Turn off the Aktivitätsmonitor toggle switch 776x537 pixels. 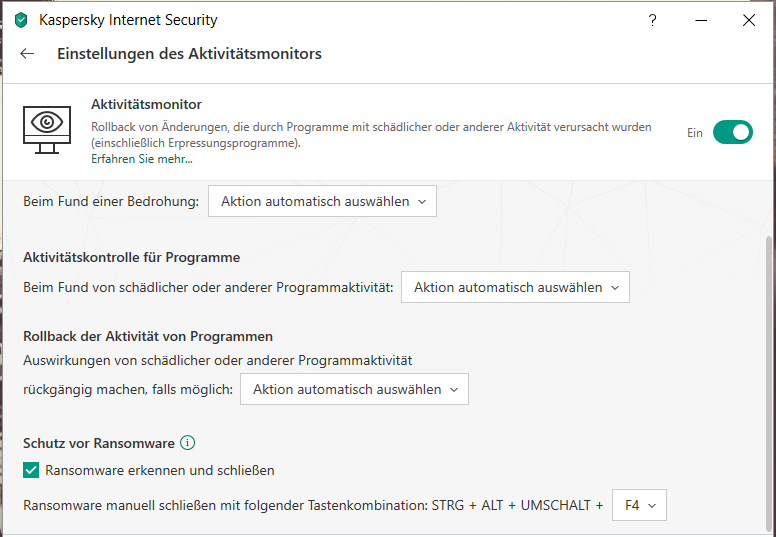[732, 132]
